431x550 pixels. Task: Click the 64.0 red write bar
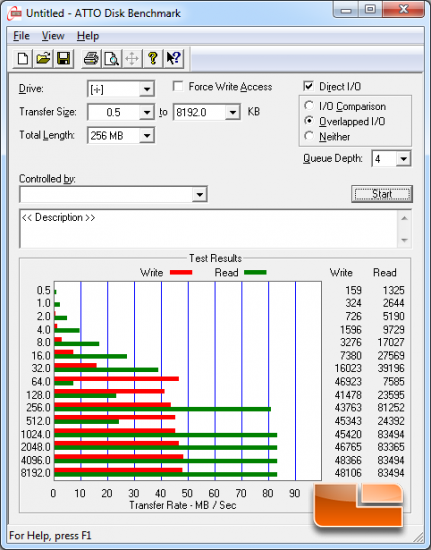[x=116, y=378]
